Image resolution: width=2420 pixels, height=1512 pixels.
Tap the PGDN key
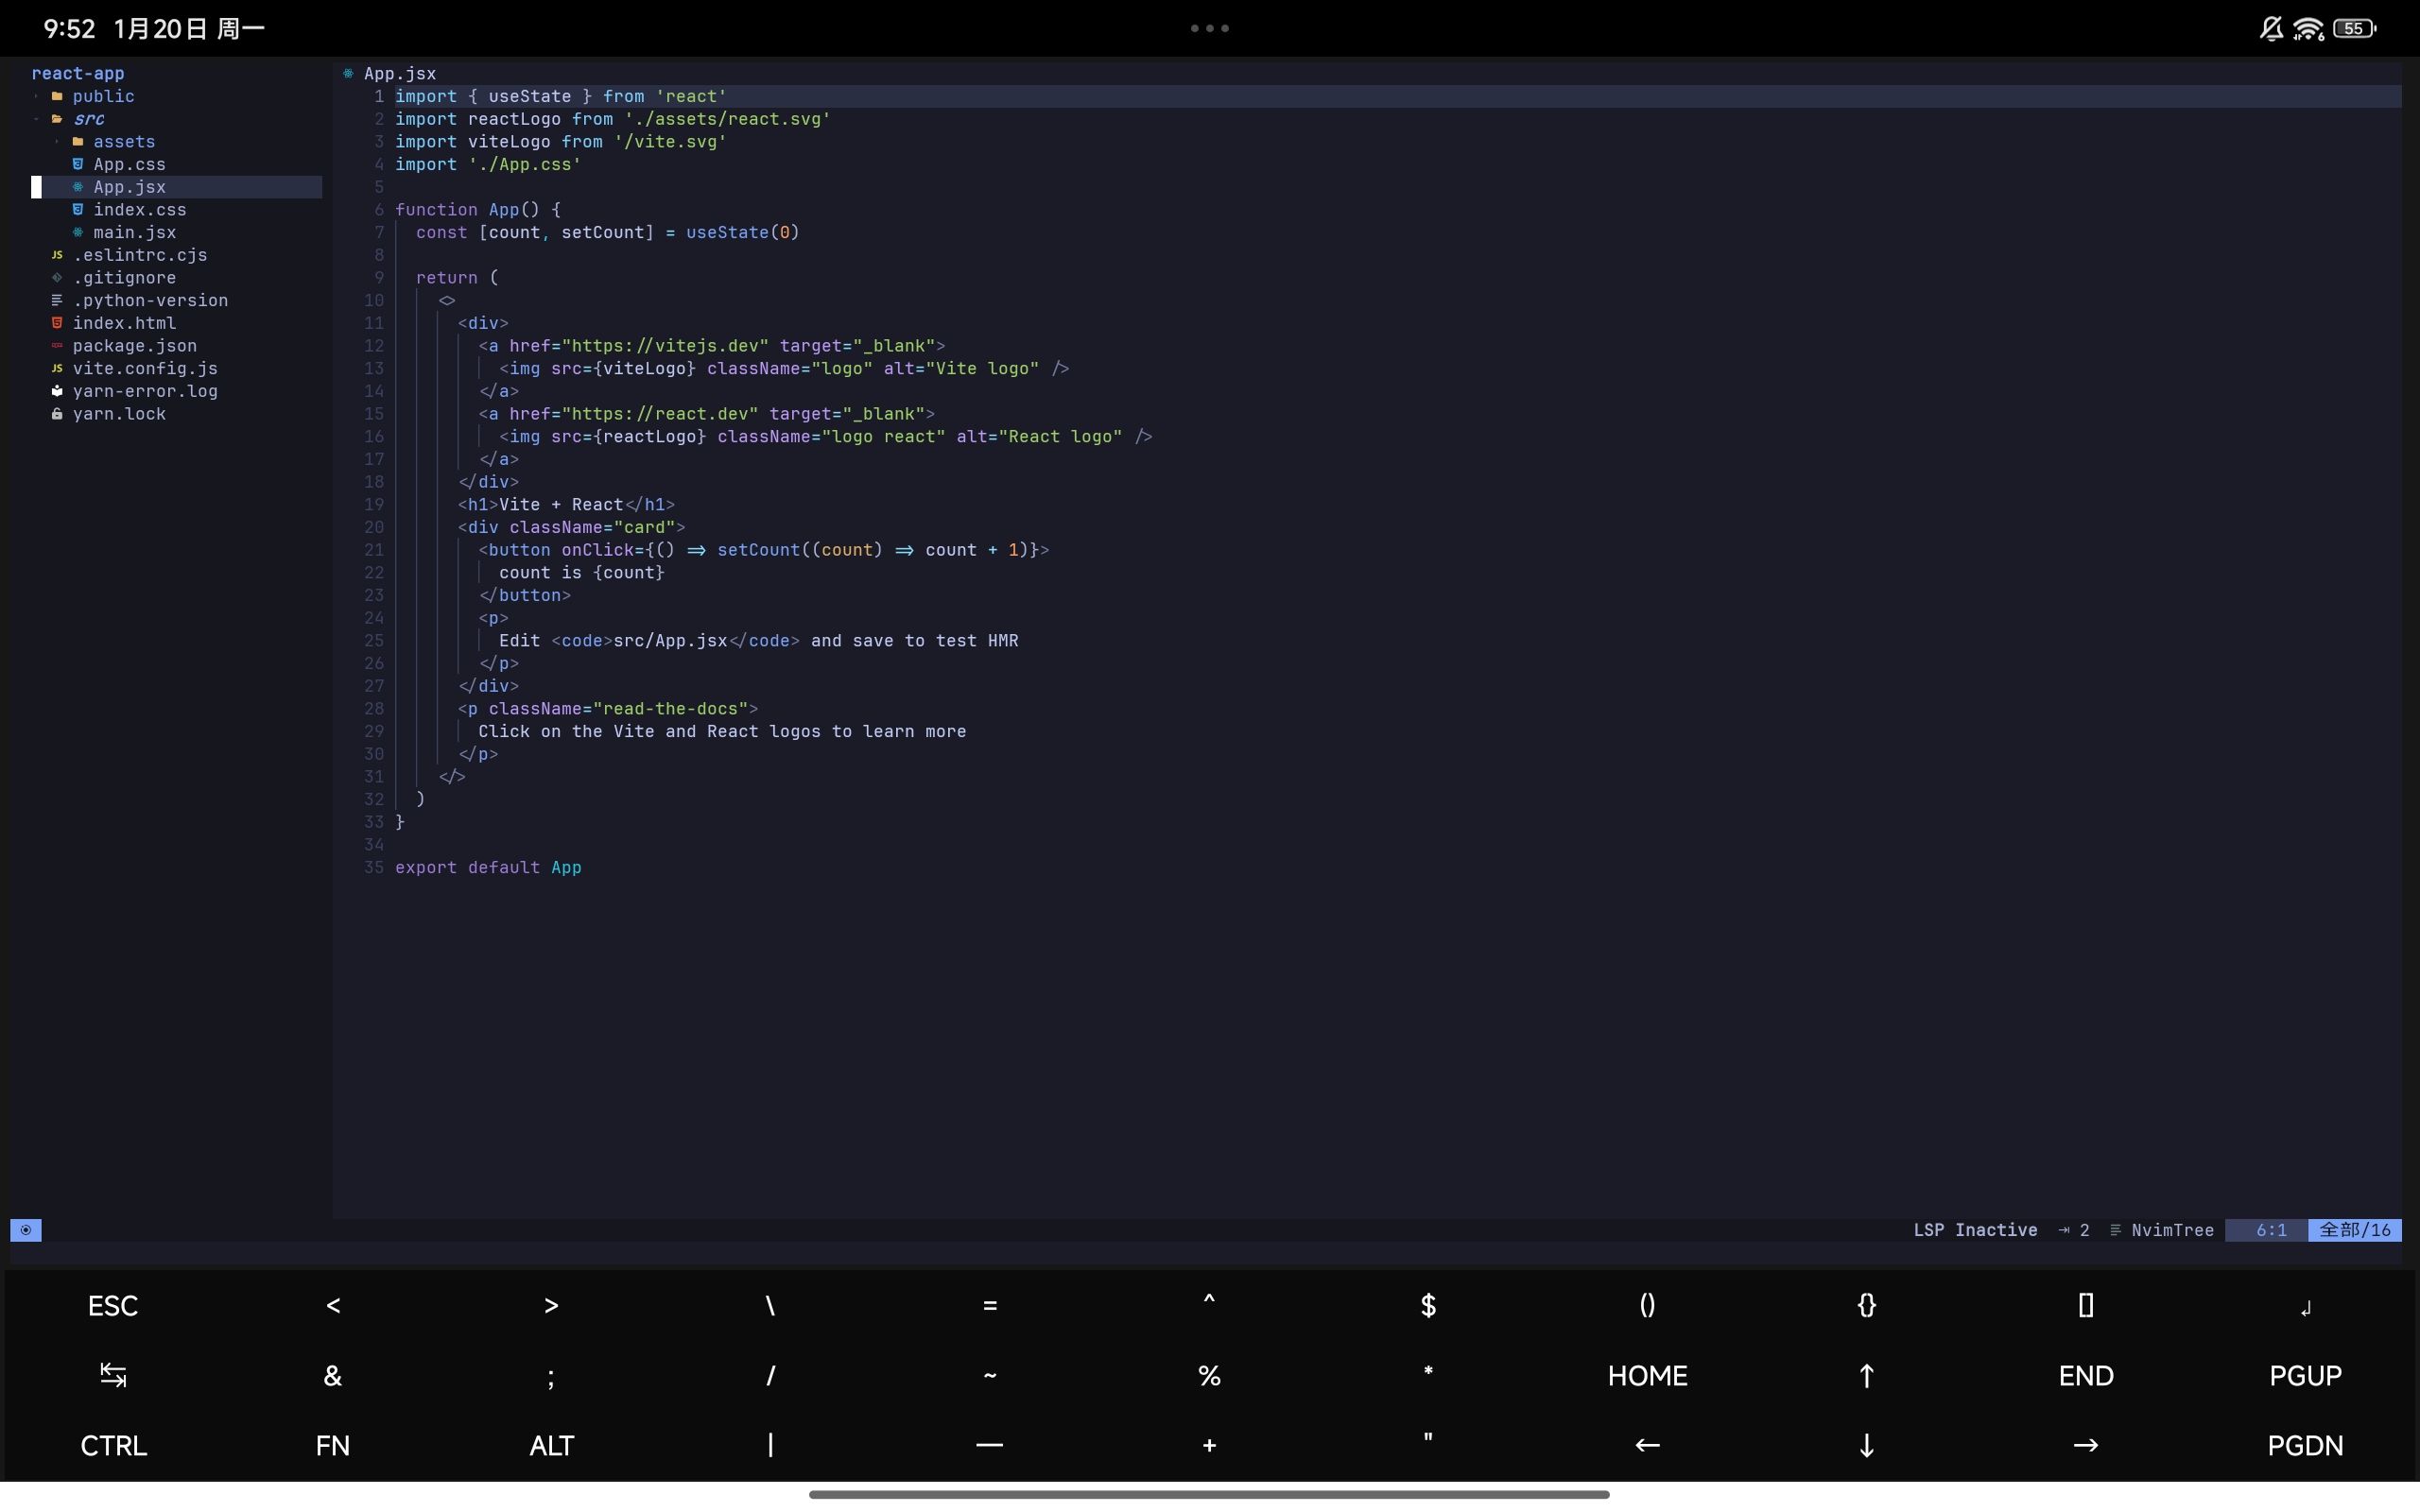2305,1445
